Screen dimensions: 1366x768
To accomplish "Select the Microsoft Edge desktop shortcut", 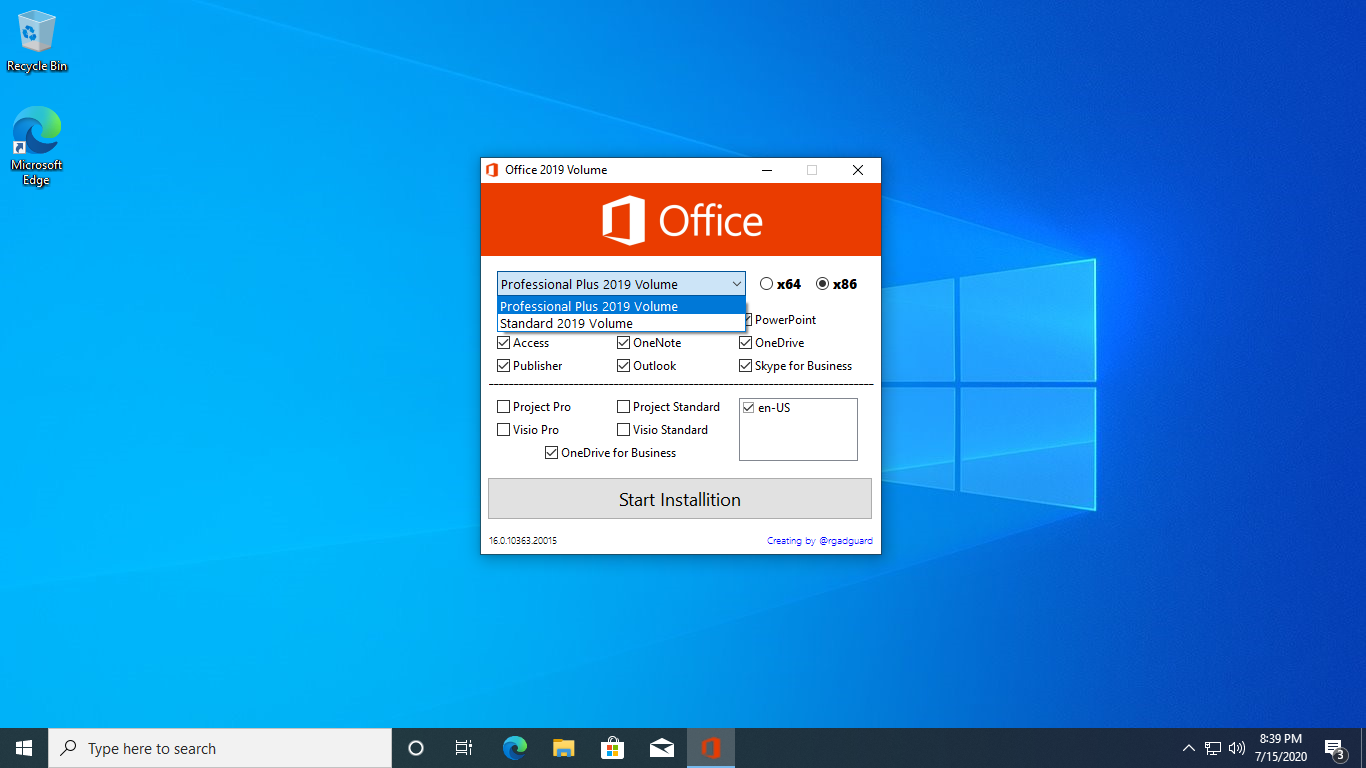I will [x=37, y=147].
